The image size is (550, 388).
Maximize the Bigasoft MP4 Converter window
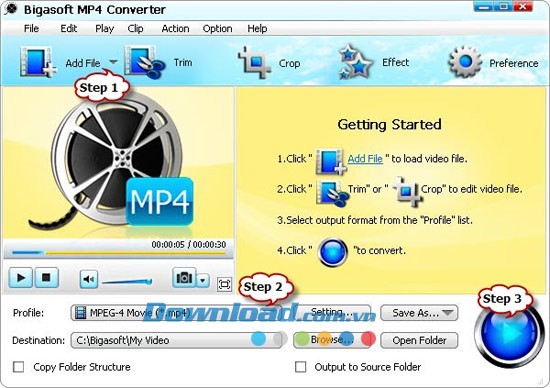(x=504, y=6)
